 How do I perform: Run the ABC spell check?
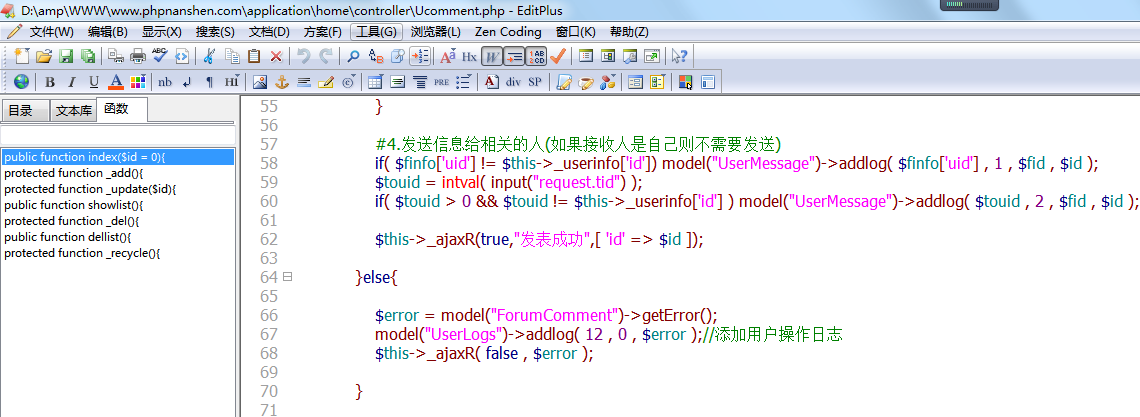coord(160,56)
